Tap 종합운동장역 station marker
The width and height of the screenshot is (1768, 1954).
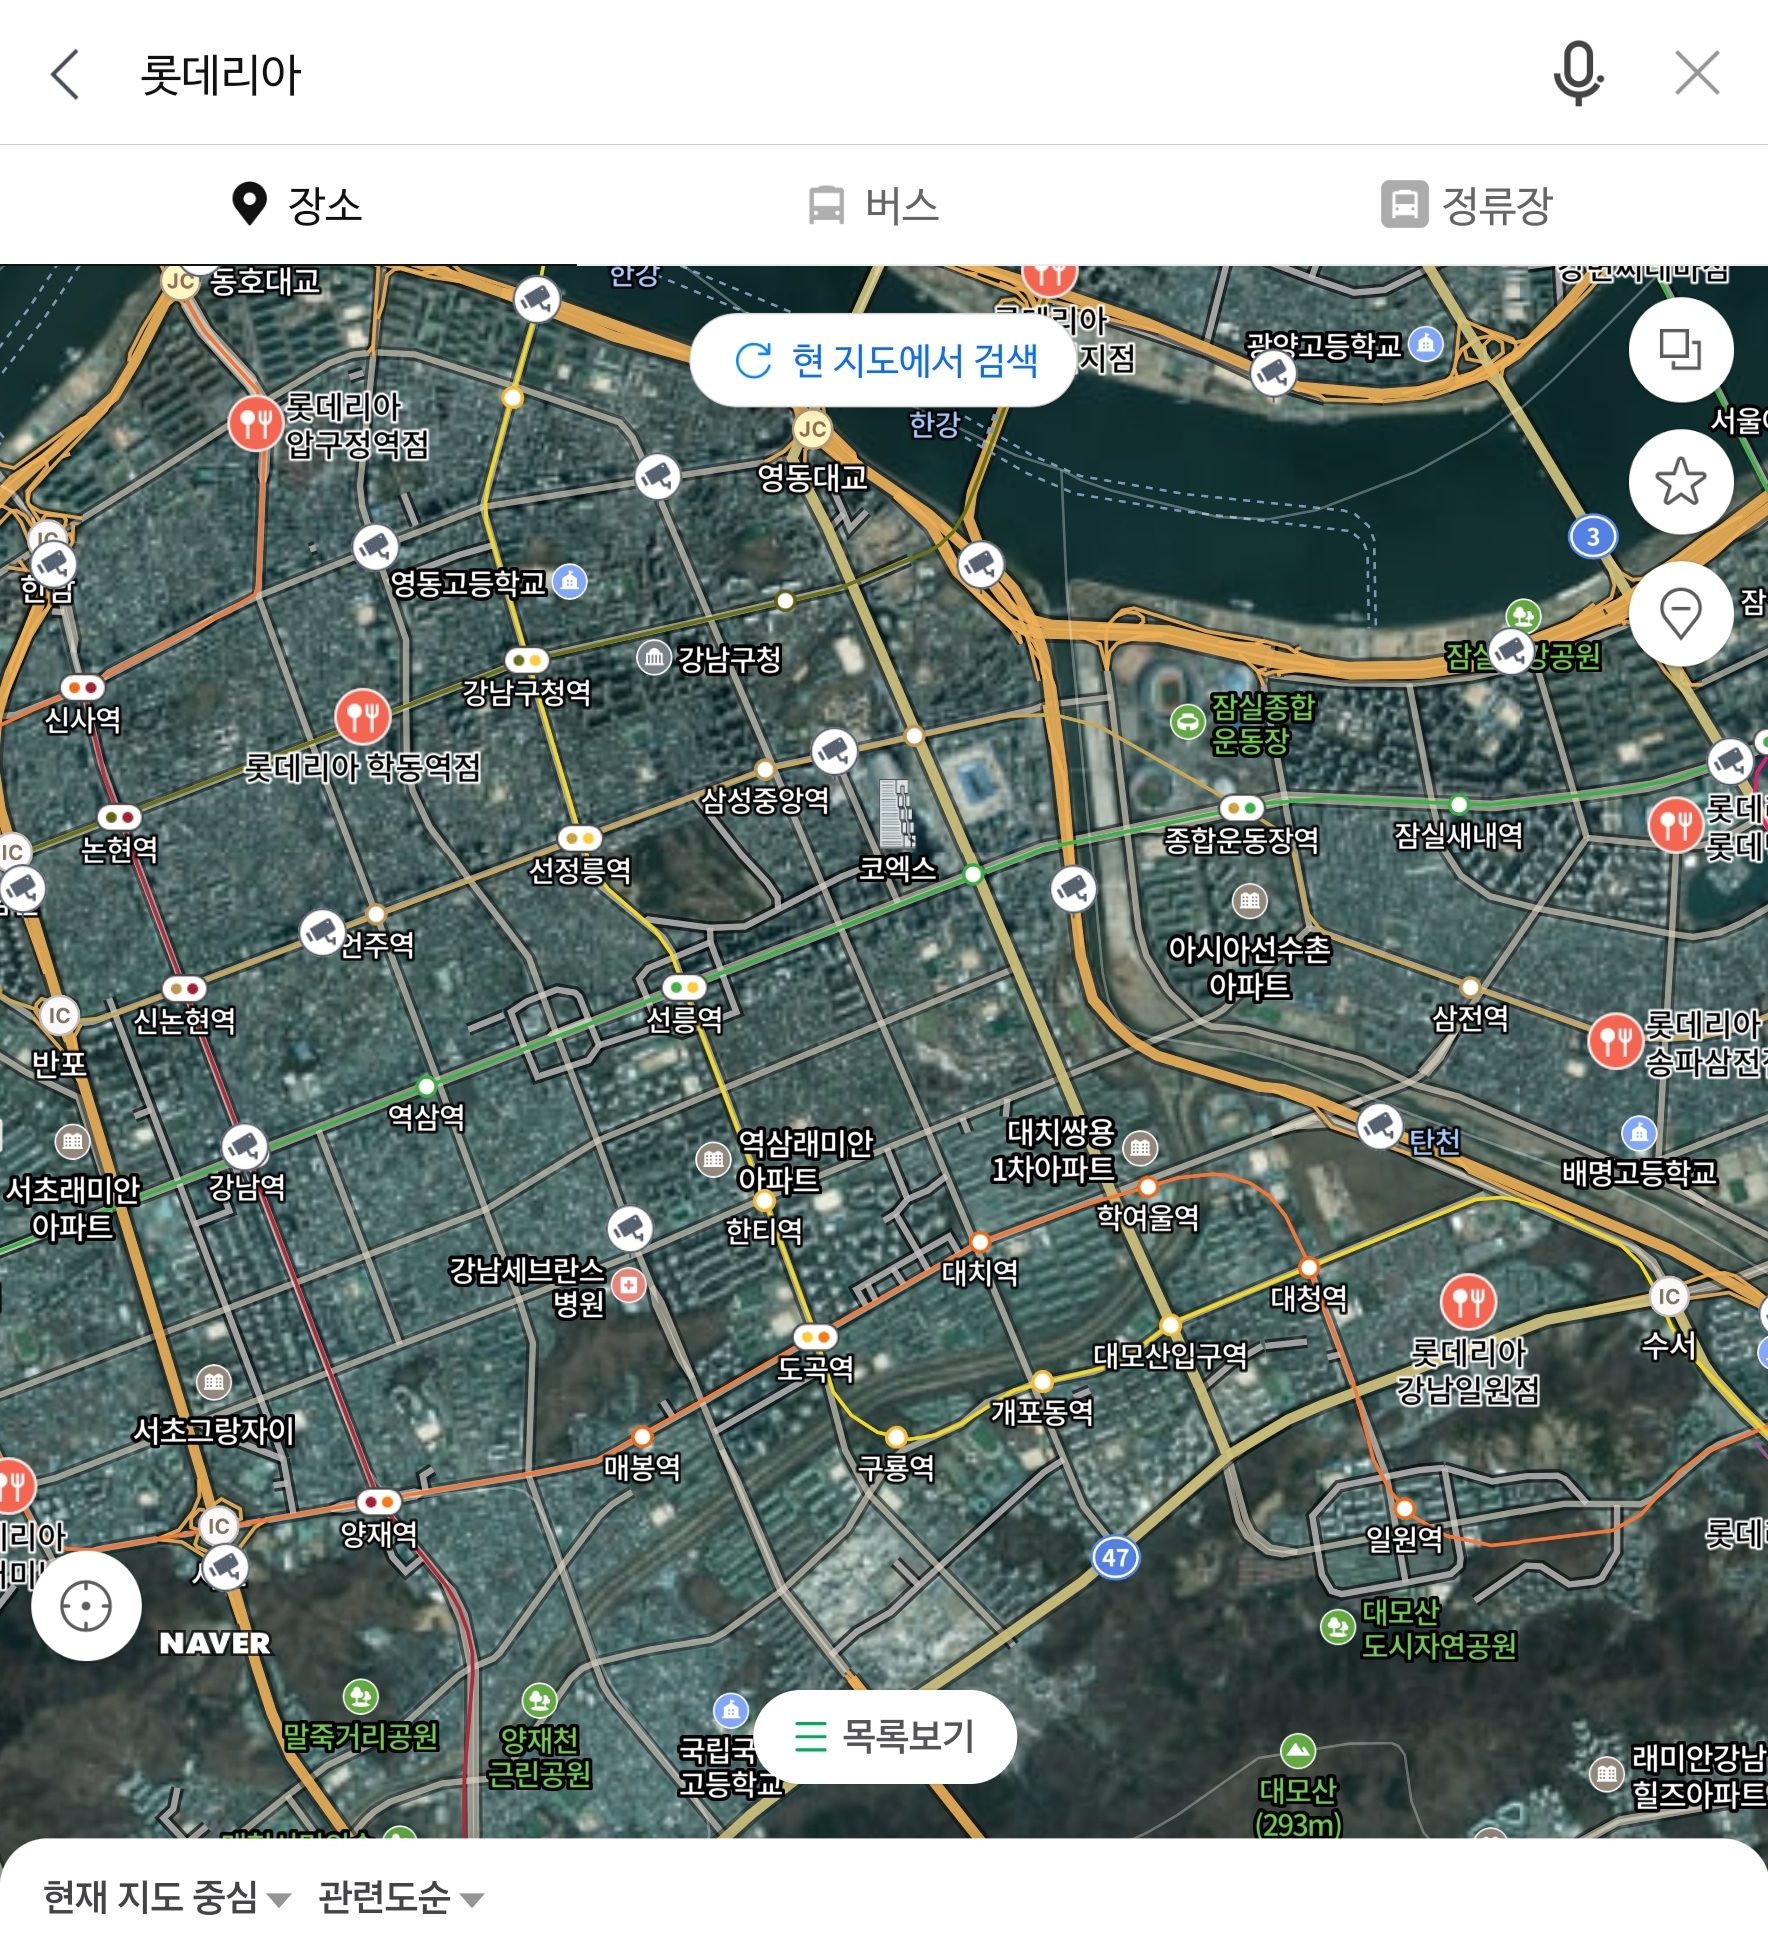[1242, 807]
